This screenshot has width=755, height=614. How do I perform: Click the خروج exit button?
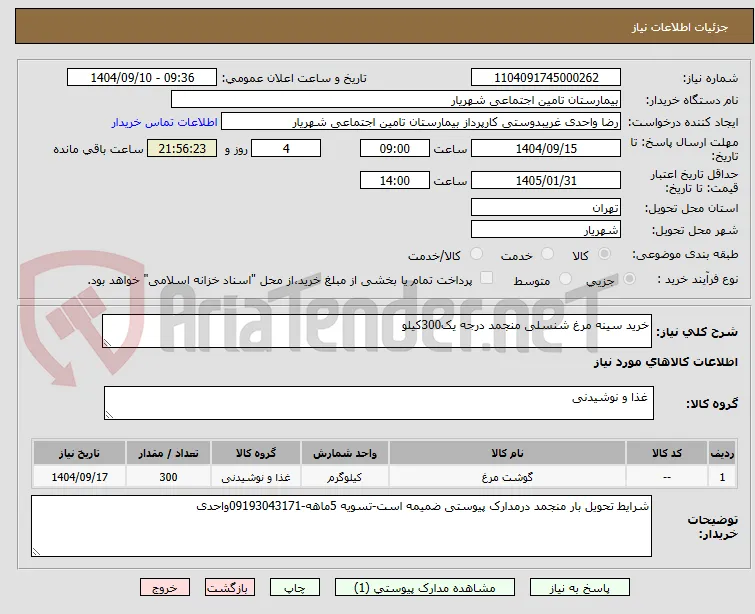165,588
